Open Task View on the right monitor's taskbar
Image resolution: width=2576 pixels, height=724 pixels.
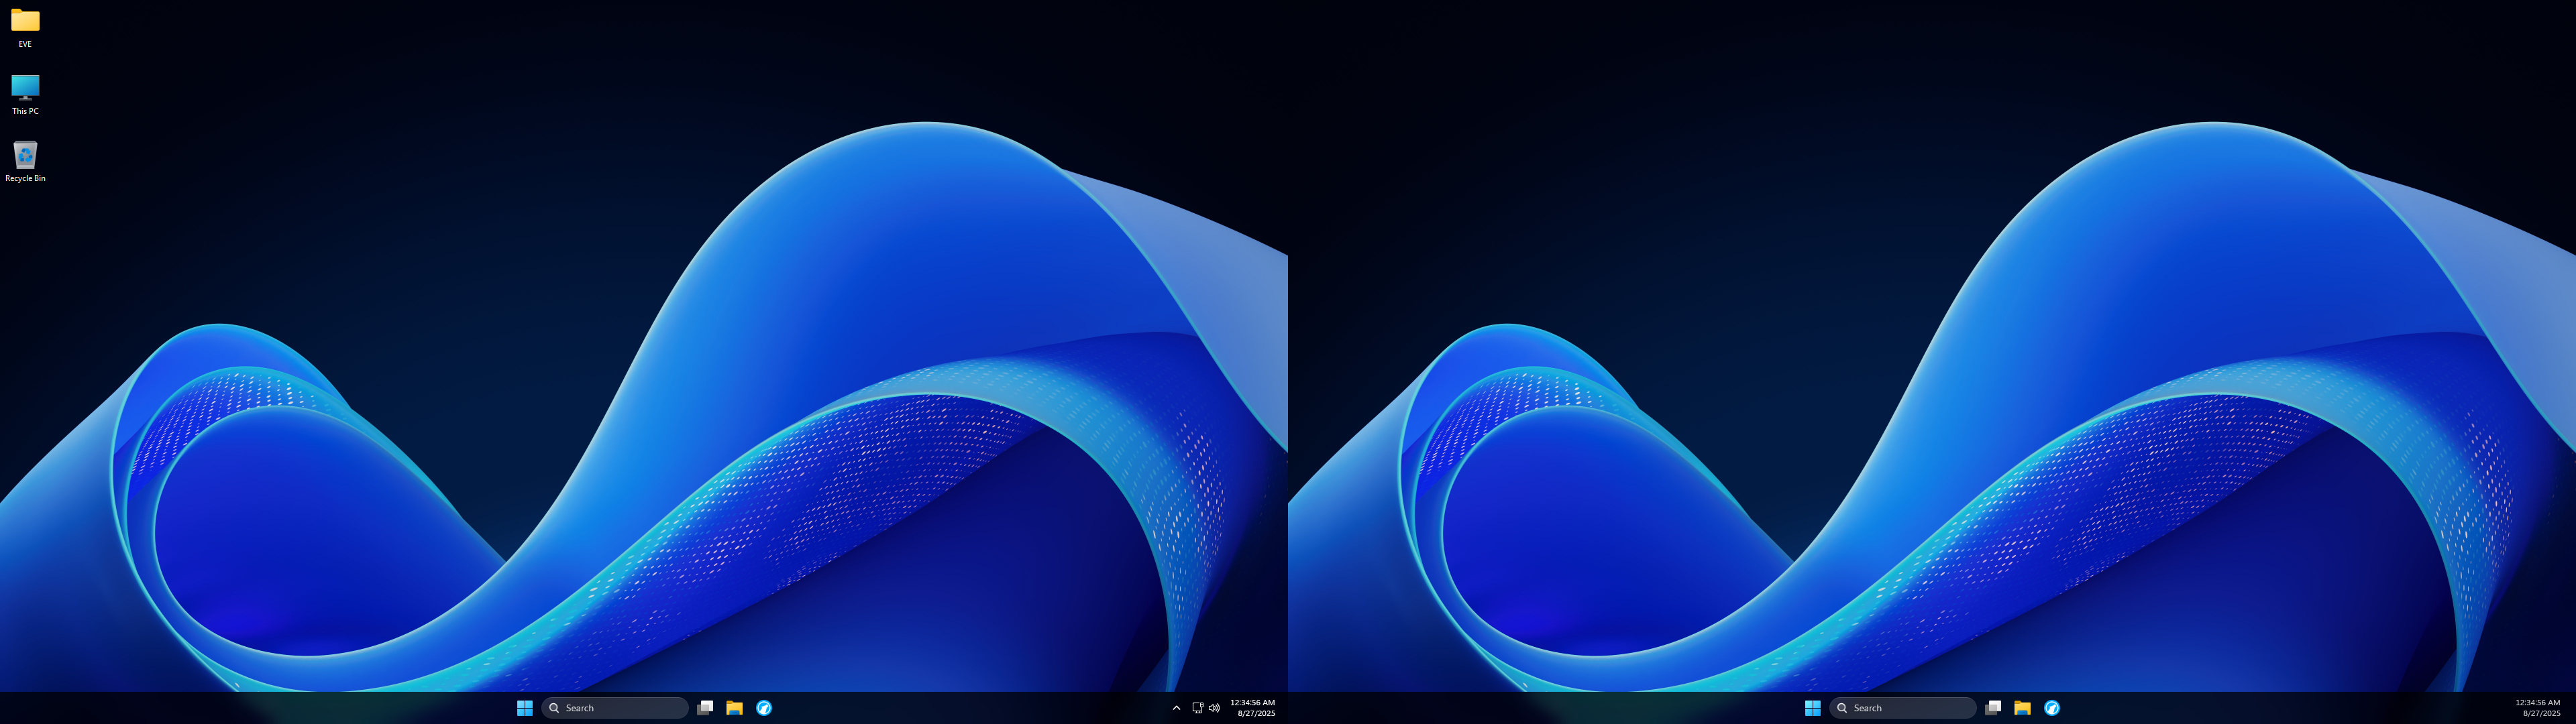pyautogui.click(x=1993, y=708)
